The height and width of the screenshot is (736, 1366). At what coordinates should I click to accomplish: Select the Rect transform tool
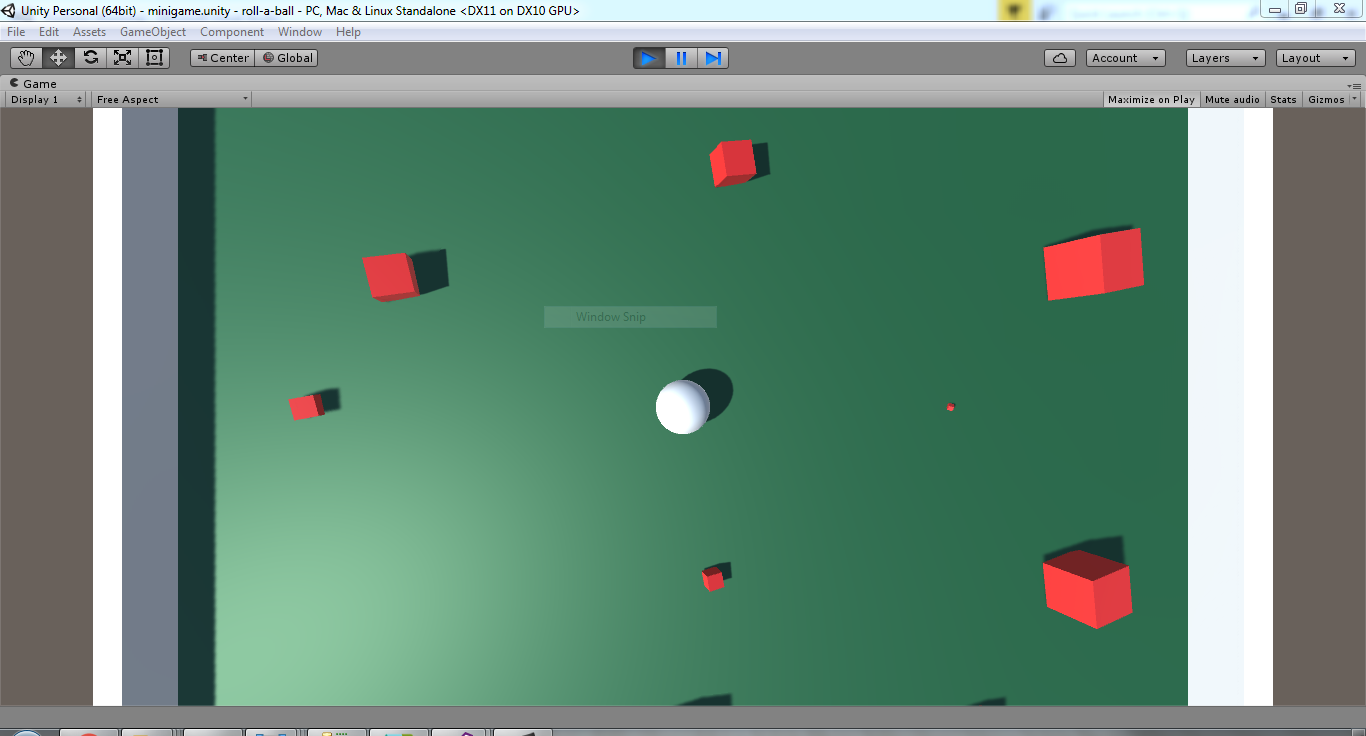[154, 58]
